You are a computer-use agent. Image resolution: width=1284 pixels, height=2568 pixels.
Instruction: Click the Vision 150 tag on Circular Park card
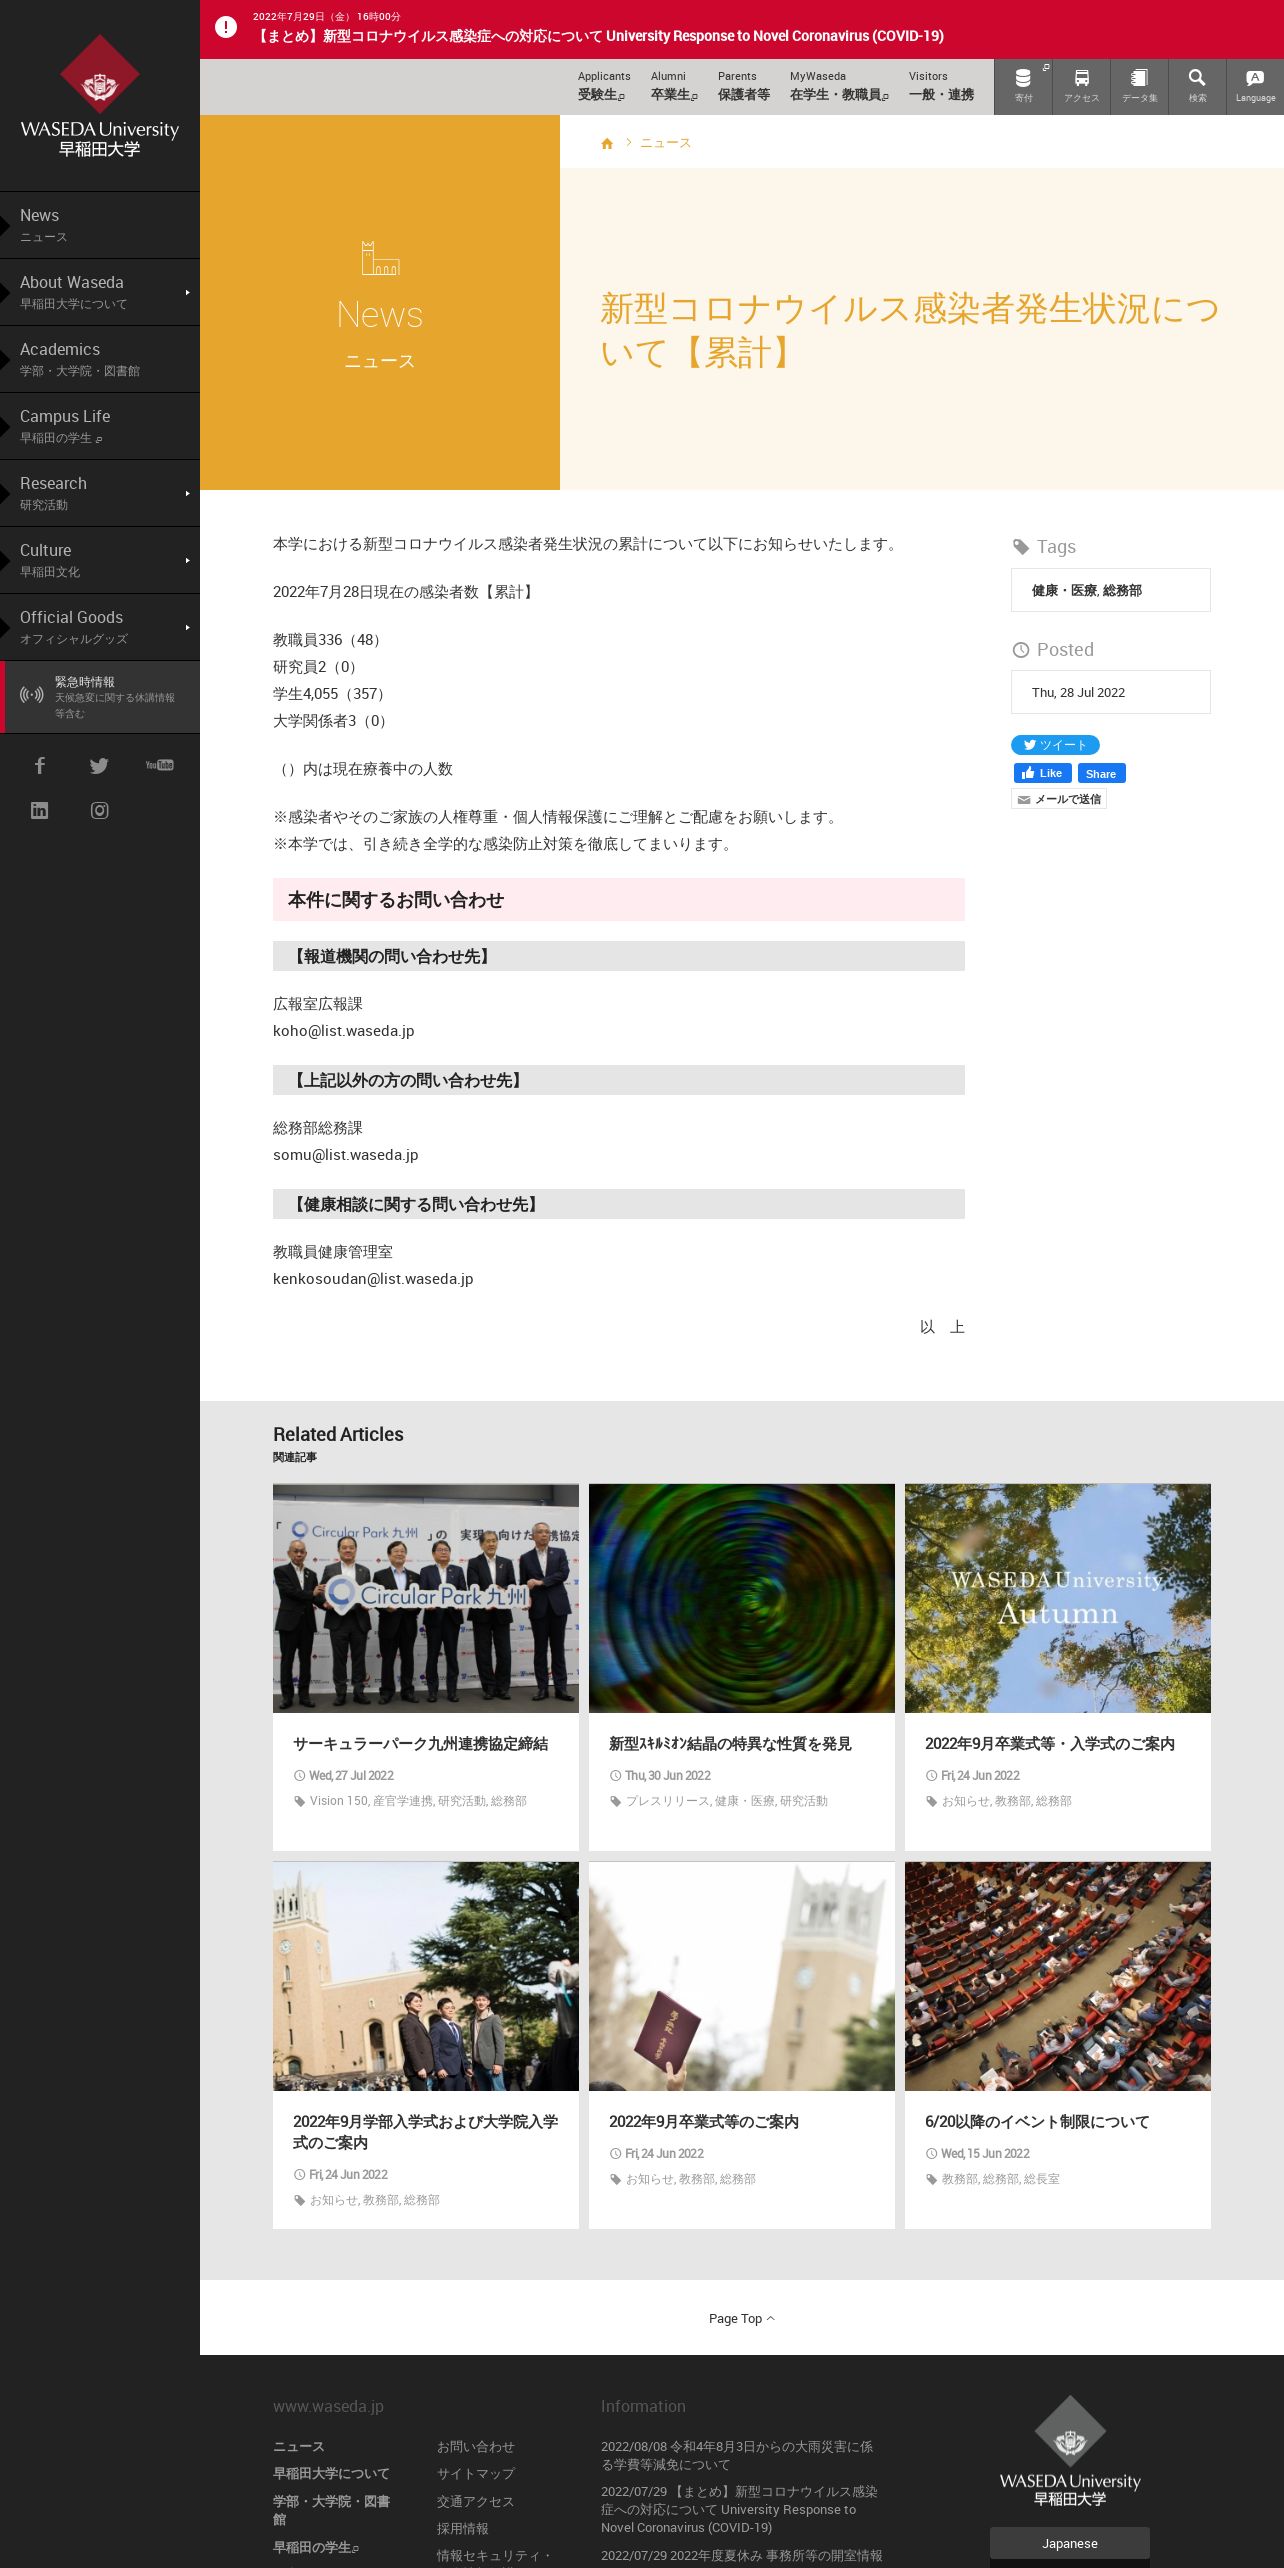coord(339,1801)
